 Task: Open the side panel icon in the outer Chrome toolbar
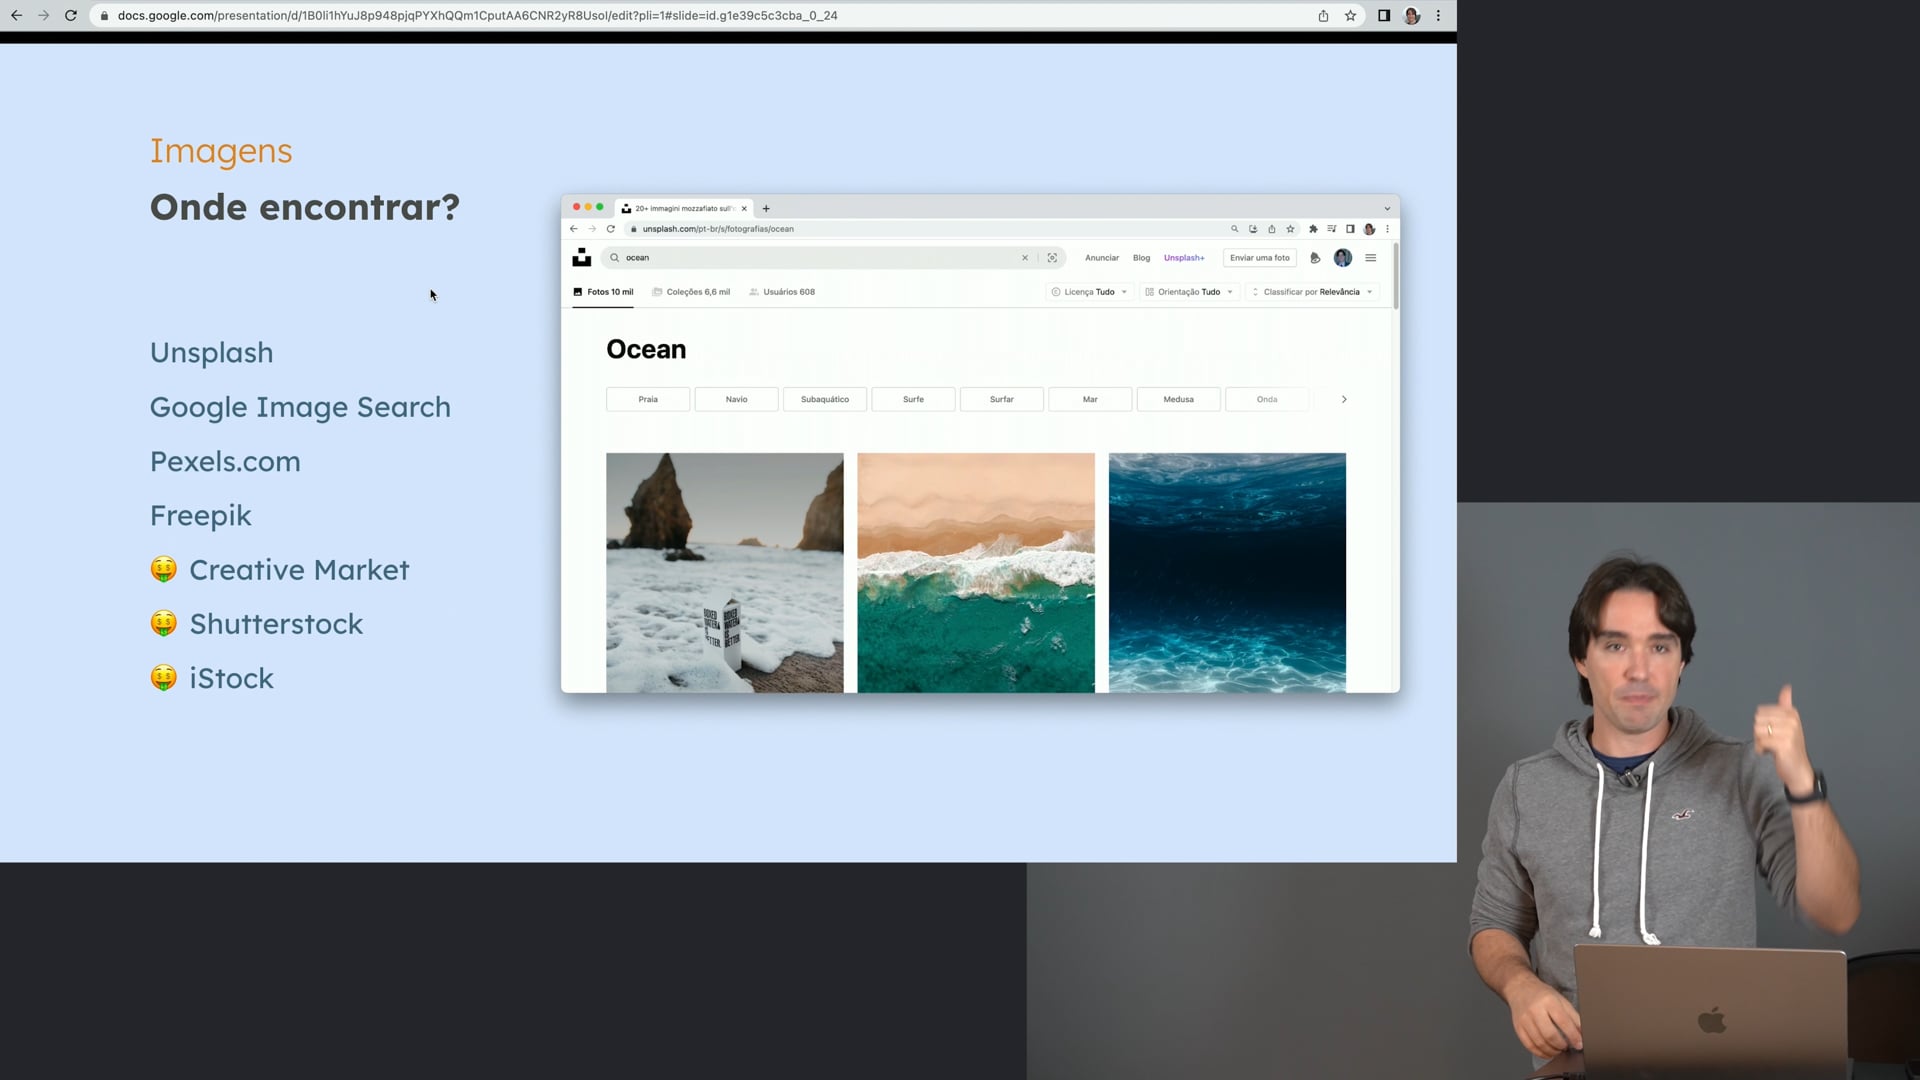tap(1384, 16)
